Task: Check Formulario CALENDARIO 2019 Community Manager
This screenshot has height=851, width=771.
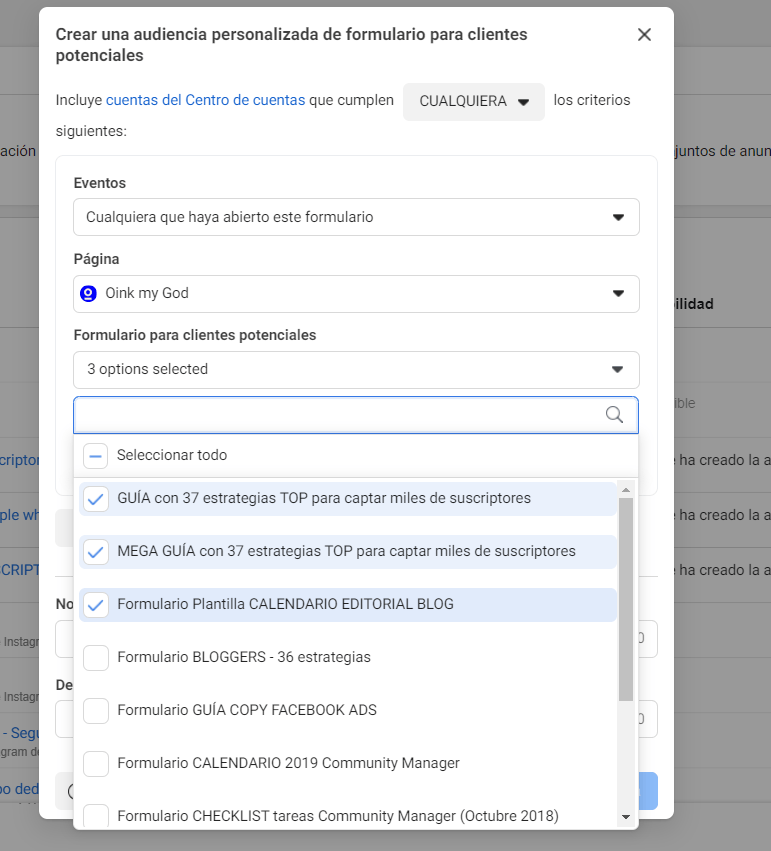Action: tap(95, 763)
